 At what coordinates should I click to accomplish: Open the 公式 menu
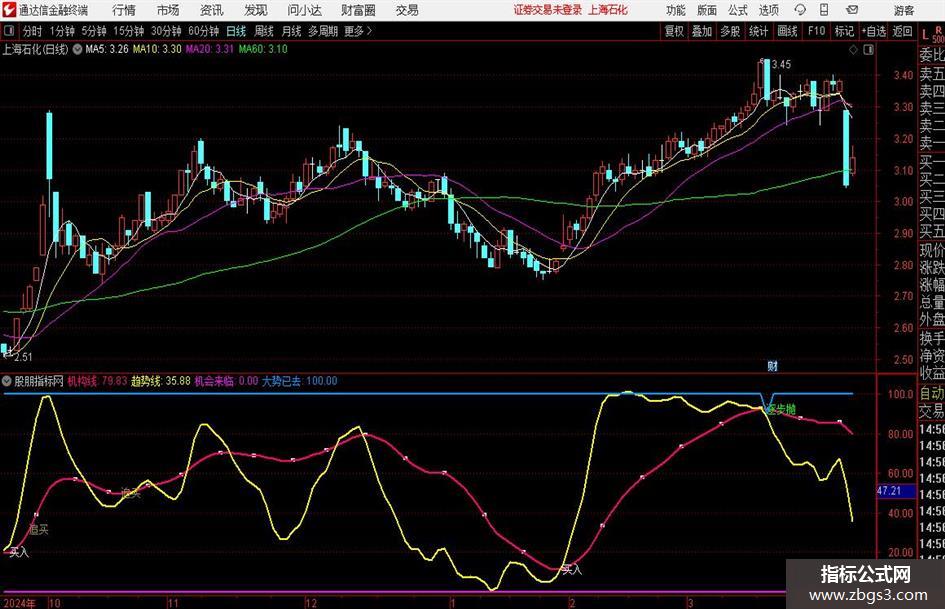(737, 10)
